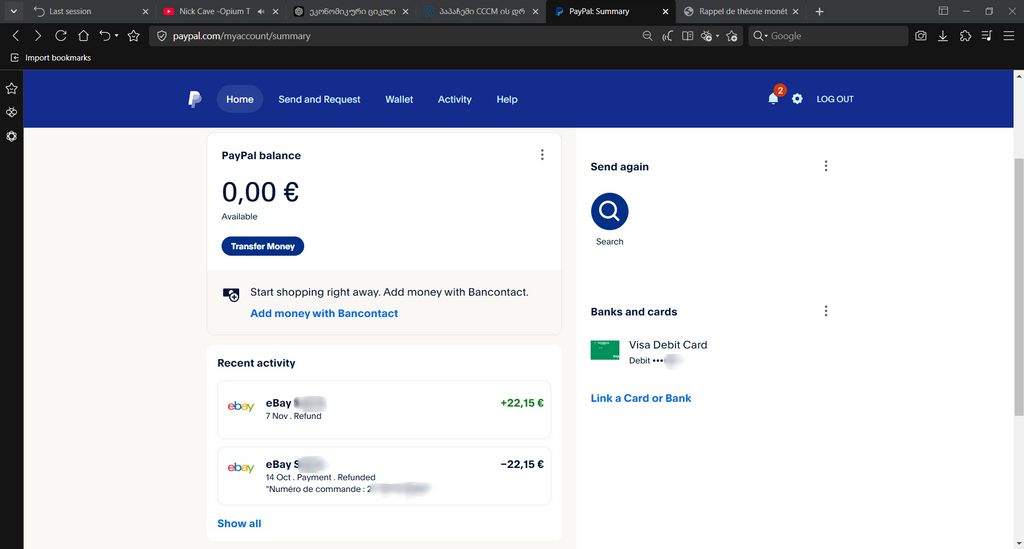Take a page screenshot with camera icon

coord(921,36)
